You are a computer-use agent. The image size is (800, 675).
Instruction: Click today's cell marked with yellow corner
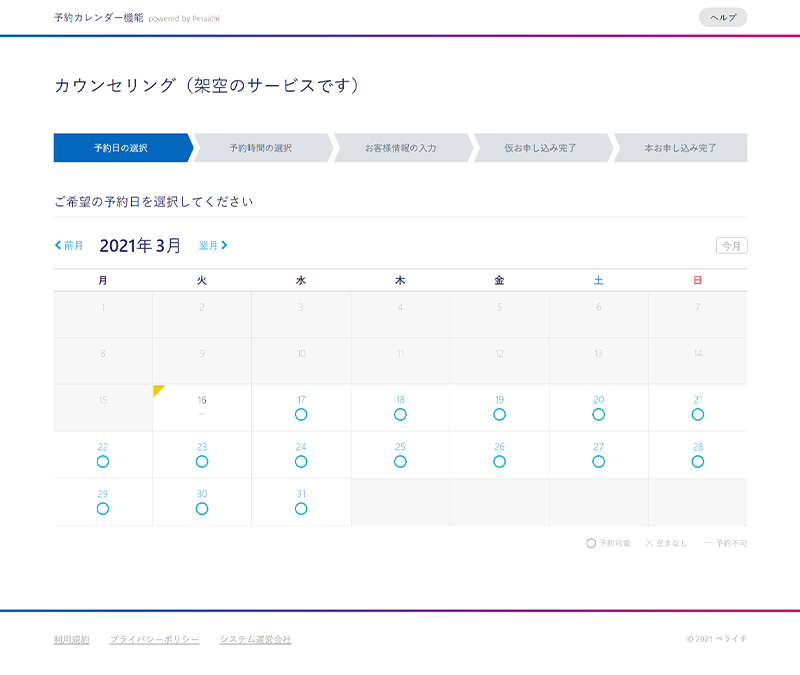pyautogui.click(x=202, y=407)
